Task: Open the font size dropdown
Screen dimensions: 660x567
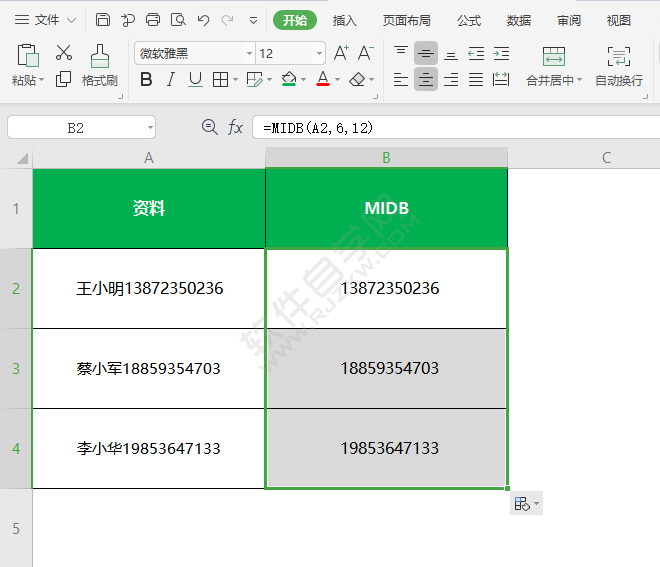Action: click(319, 53)
